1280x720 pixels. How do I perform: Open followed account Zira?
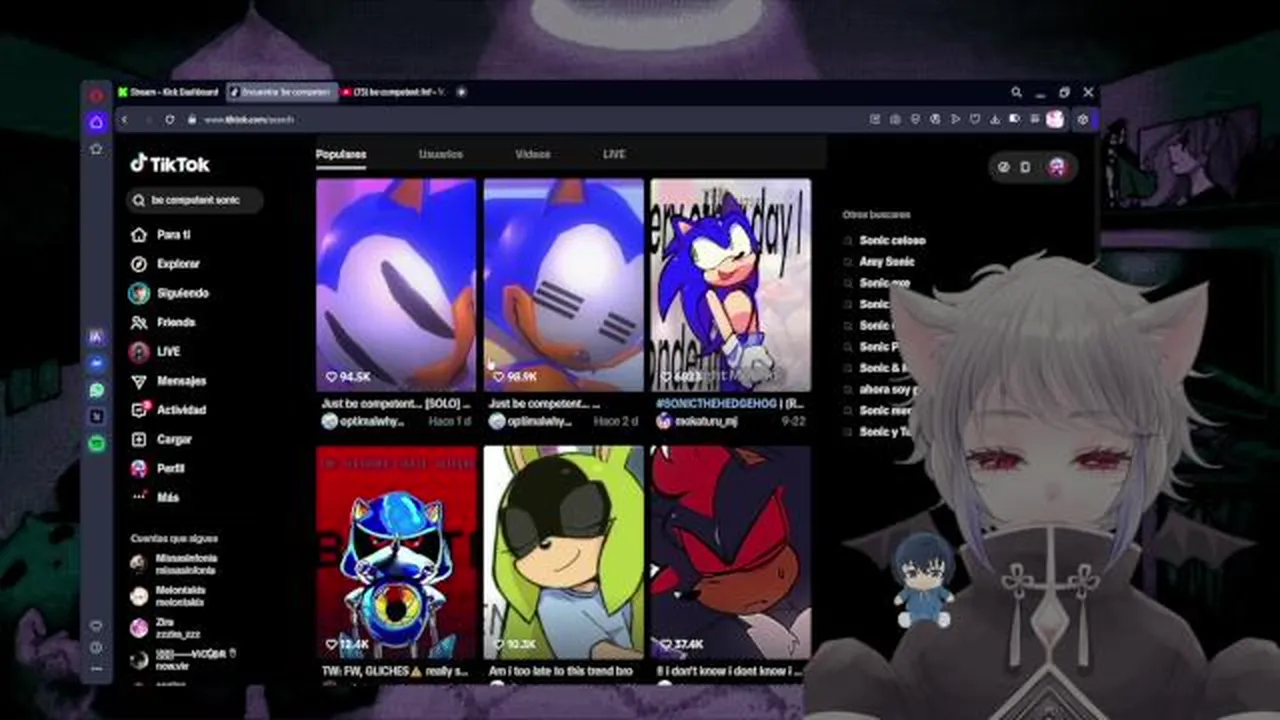click(x=165, y=628)
